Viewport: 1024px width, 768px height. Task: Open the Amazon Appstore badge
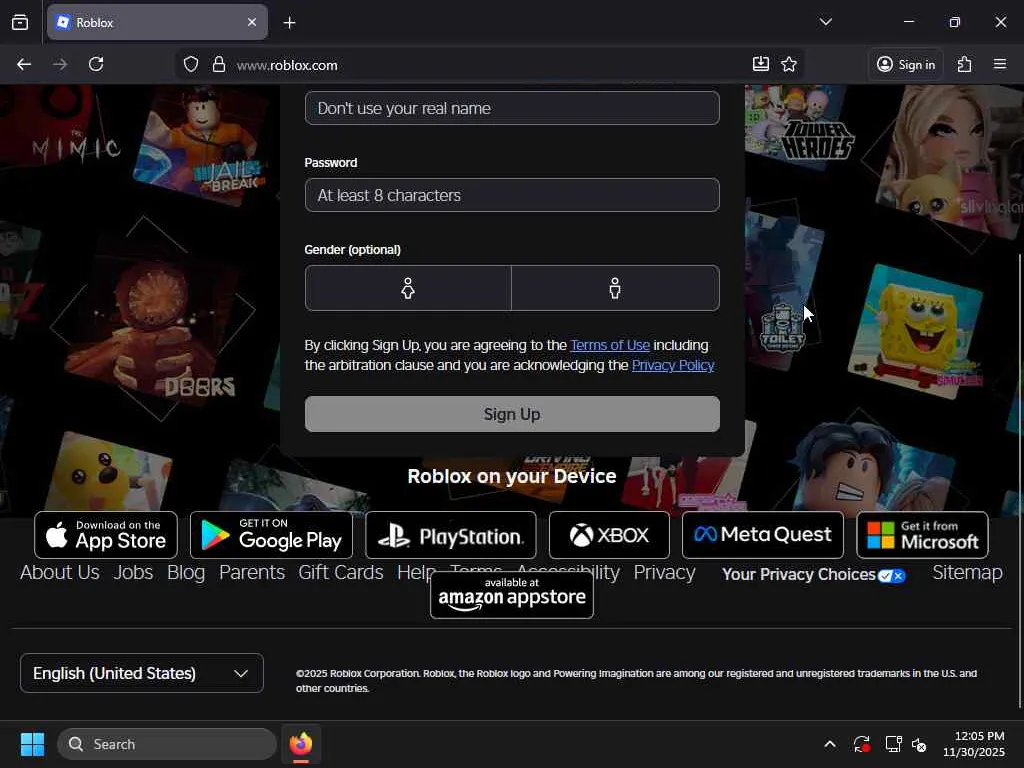[512, 595]
